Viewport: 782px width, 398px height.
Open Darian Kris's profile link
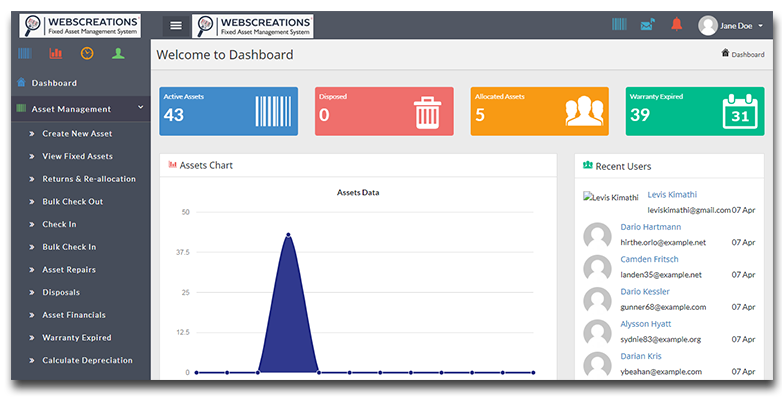click(x=641, y=356)
